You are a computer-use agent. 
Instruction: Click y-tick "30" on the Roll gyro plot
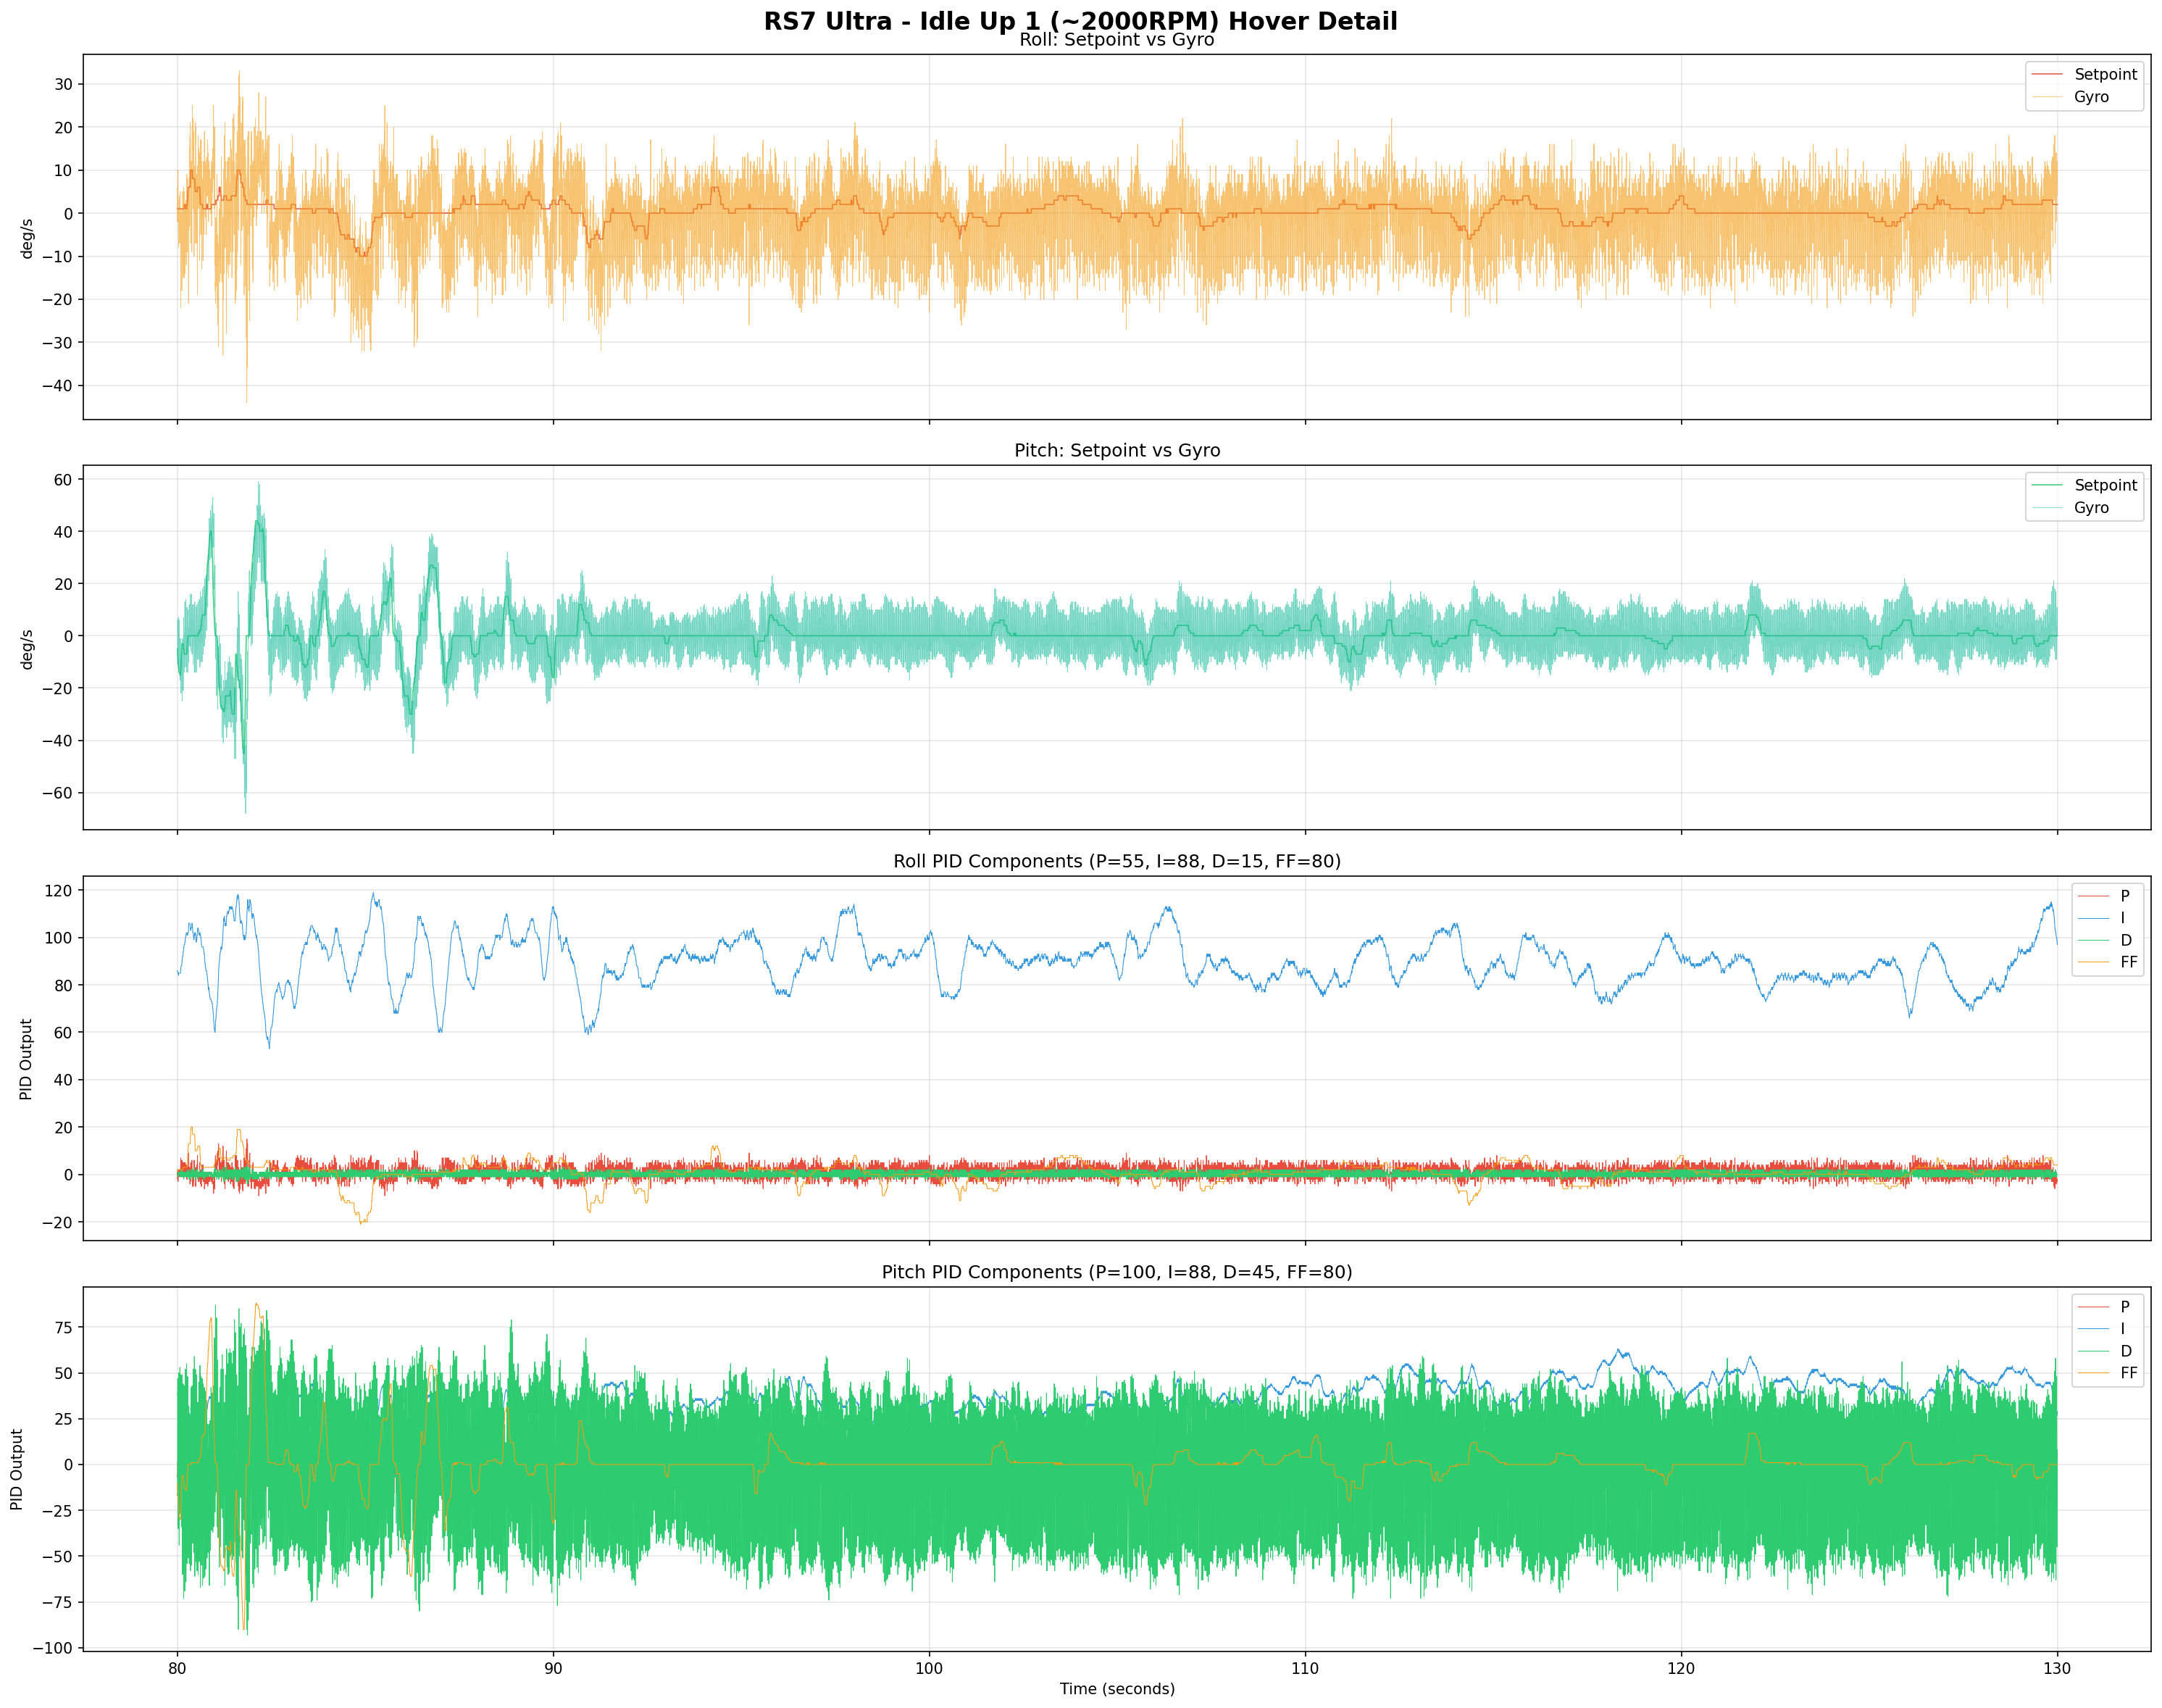(x=64, y=84)
